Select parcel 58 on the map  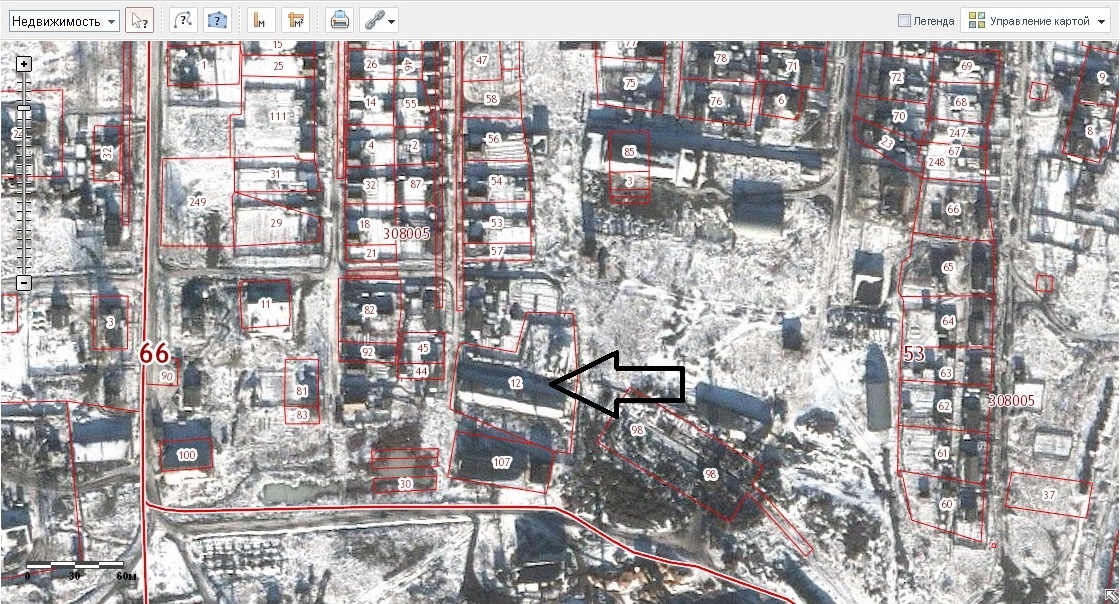click(491, 99)
